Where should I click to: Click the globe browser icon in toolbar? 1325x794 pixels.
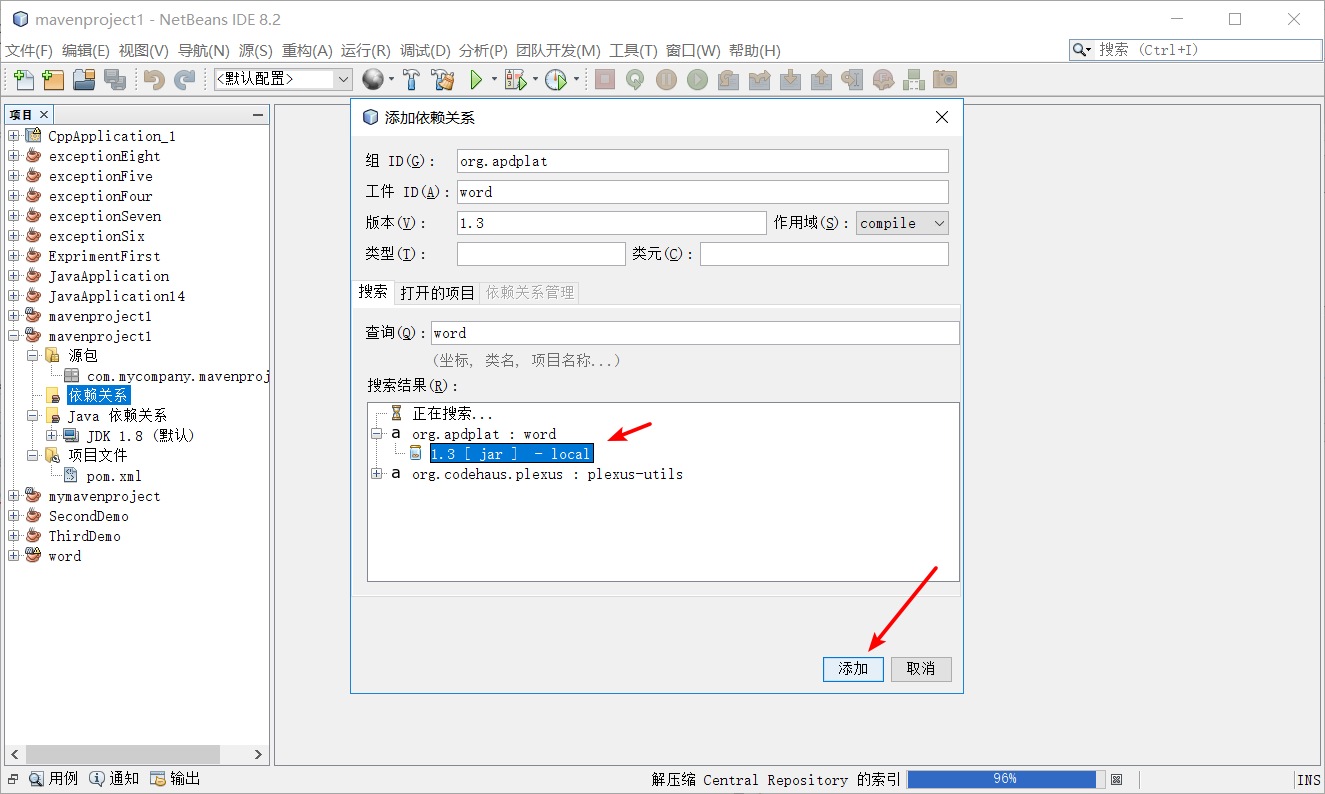point(373,79)
